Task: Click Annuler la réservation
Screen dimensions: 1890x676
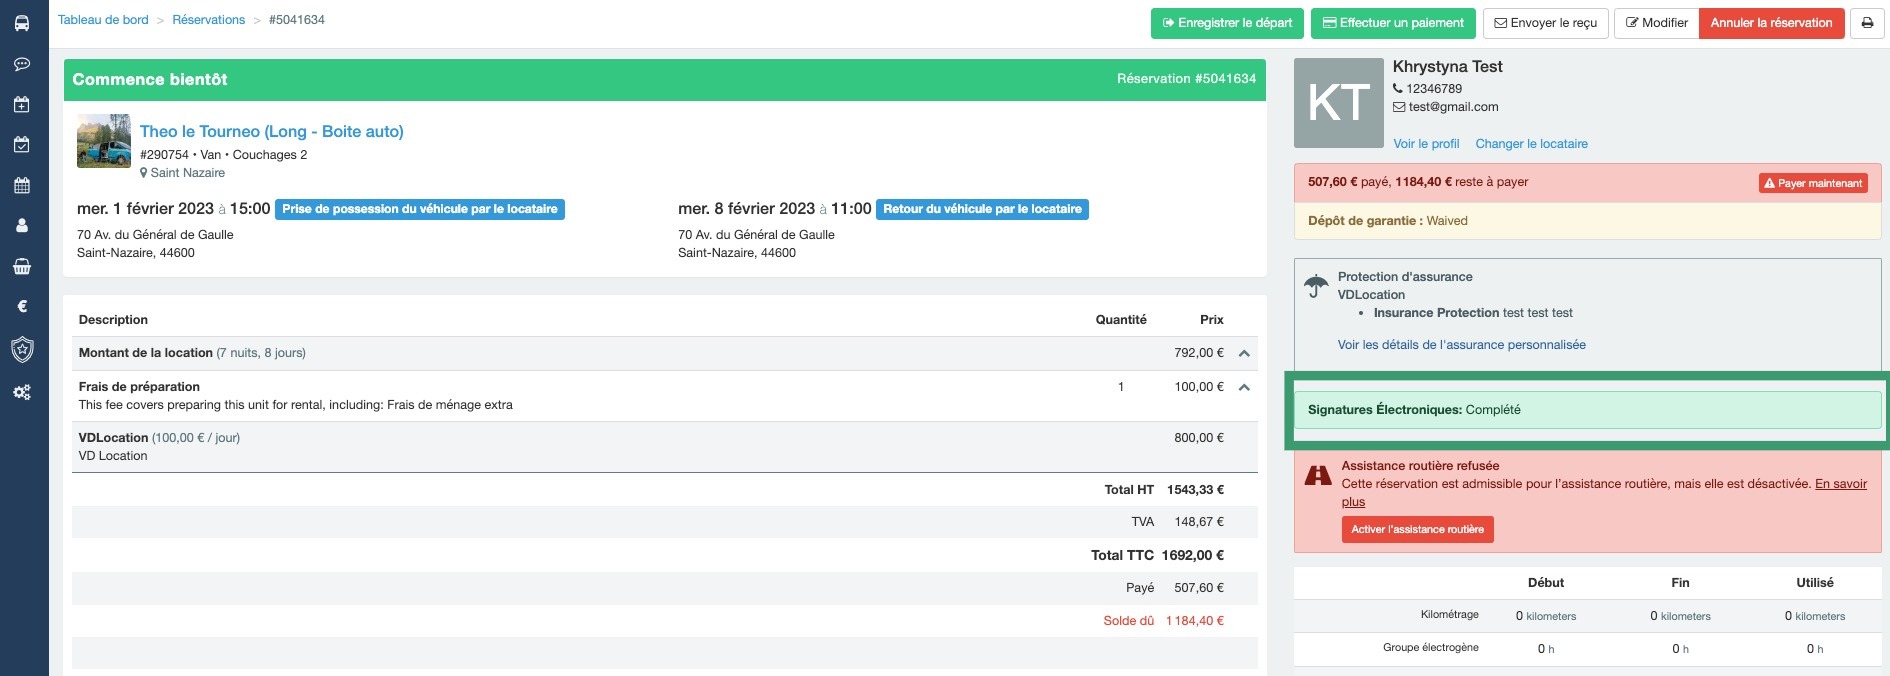Action: [x=1771, y=23]
